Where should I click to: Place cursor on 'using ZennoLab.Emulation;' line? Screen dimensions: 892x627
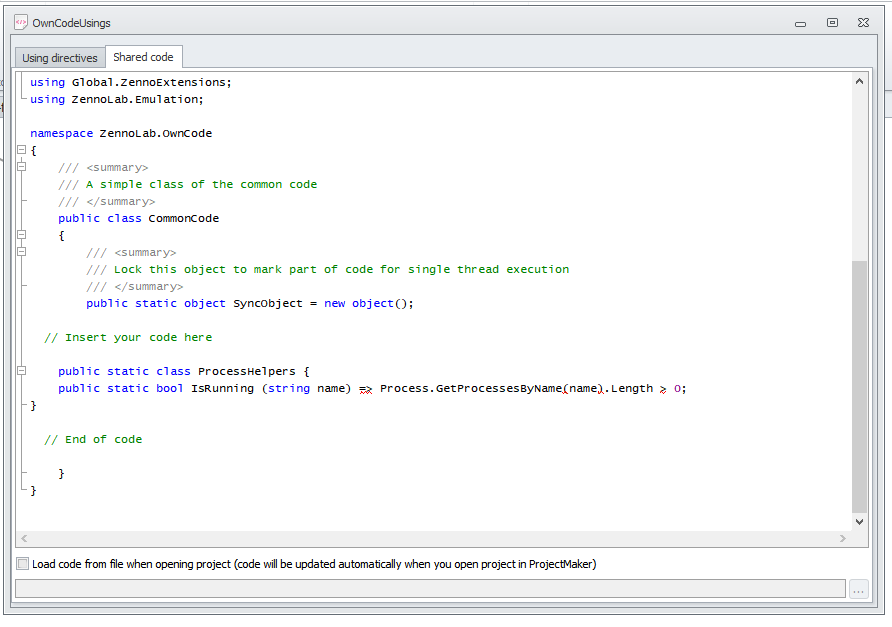[117, 100]
